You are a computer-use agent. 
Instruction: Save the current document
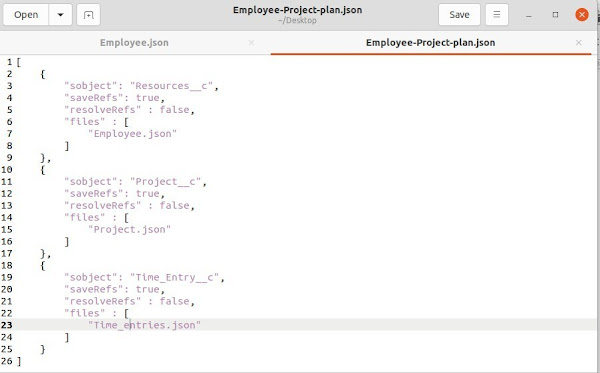point(459,15)
